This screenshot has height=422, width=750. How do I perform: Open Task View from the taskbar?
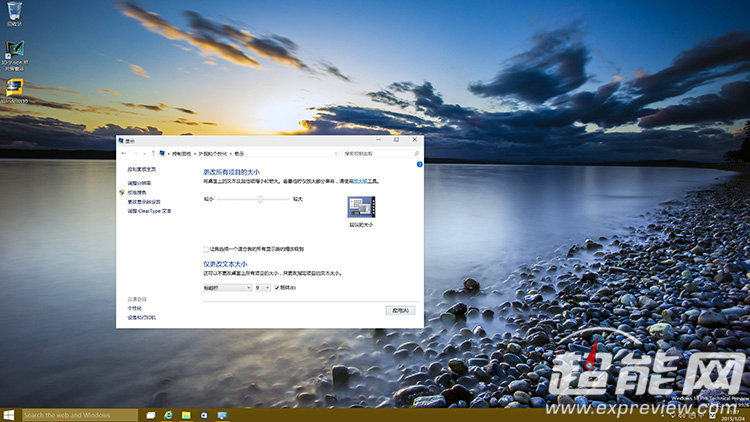pos(150,414)
